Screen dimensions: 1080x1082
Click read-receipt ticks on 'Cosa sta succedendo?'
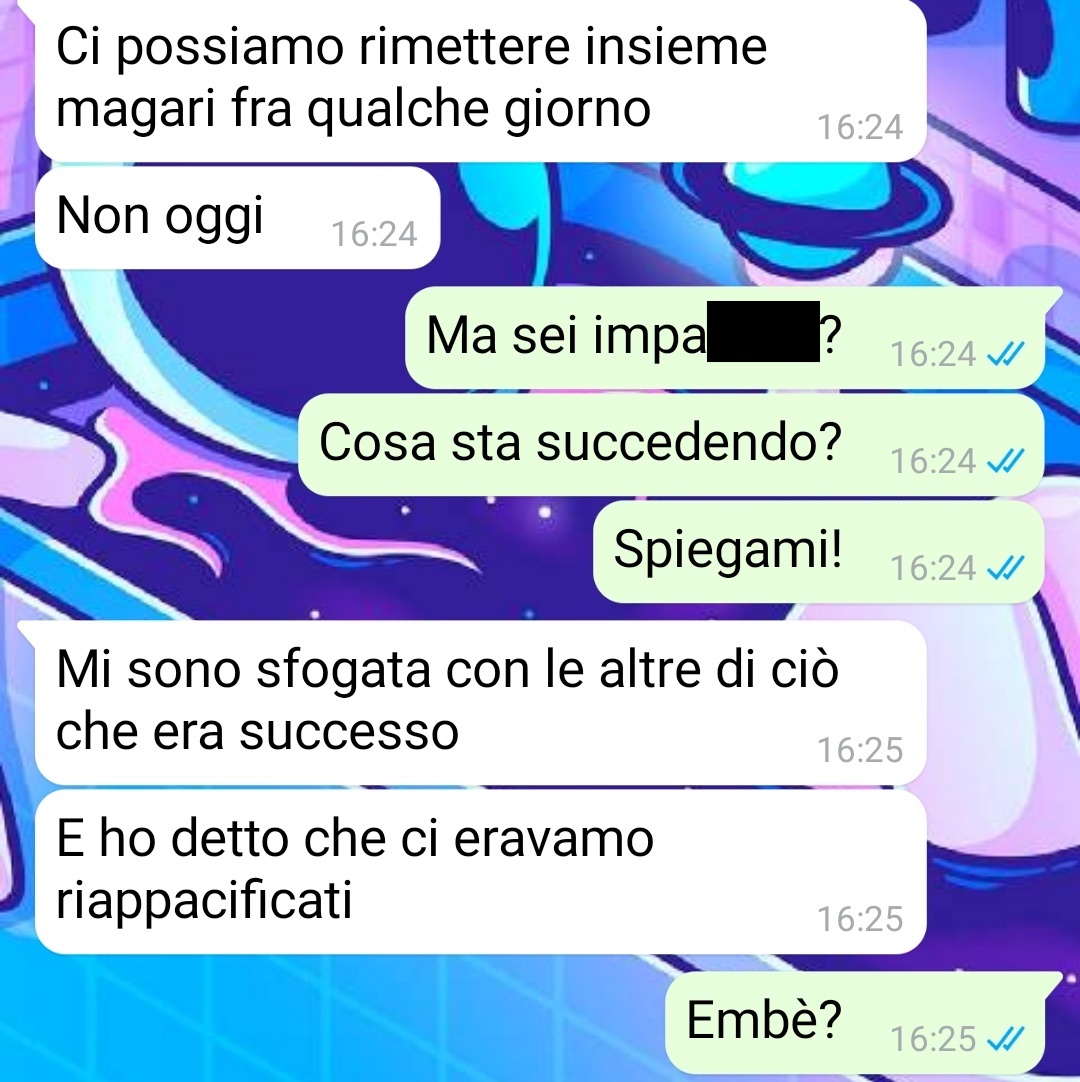coord(1005,462)
